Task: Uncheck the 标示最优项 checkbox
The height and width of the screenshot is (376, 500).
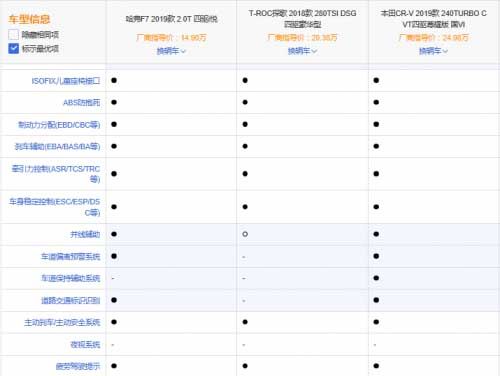Action: [13, 49]
